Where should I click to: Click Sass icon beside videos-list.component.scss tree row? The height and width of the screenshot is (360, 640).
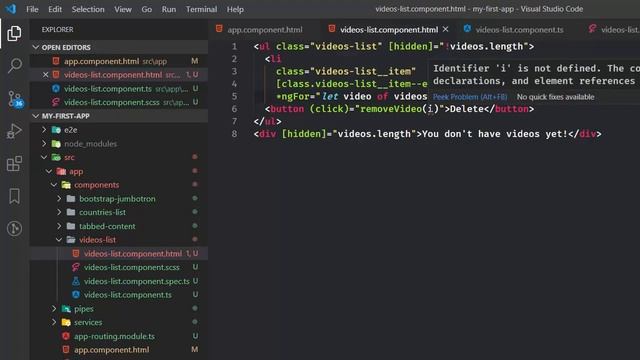pos(76,267)
